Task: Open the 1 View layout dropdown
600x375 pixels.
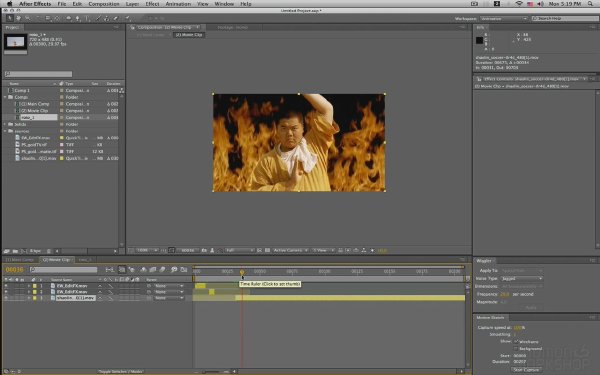Action: coord(323,250)
